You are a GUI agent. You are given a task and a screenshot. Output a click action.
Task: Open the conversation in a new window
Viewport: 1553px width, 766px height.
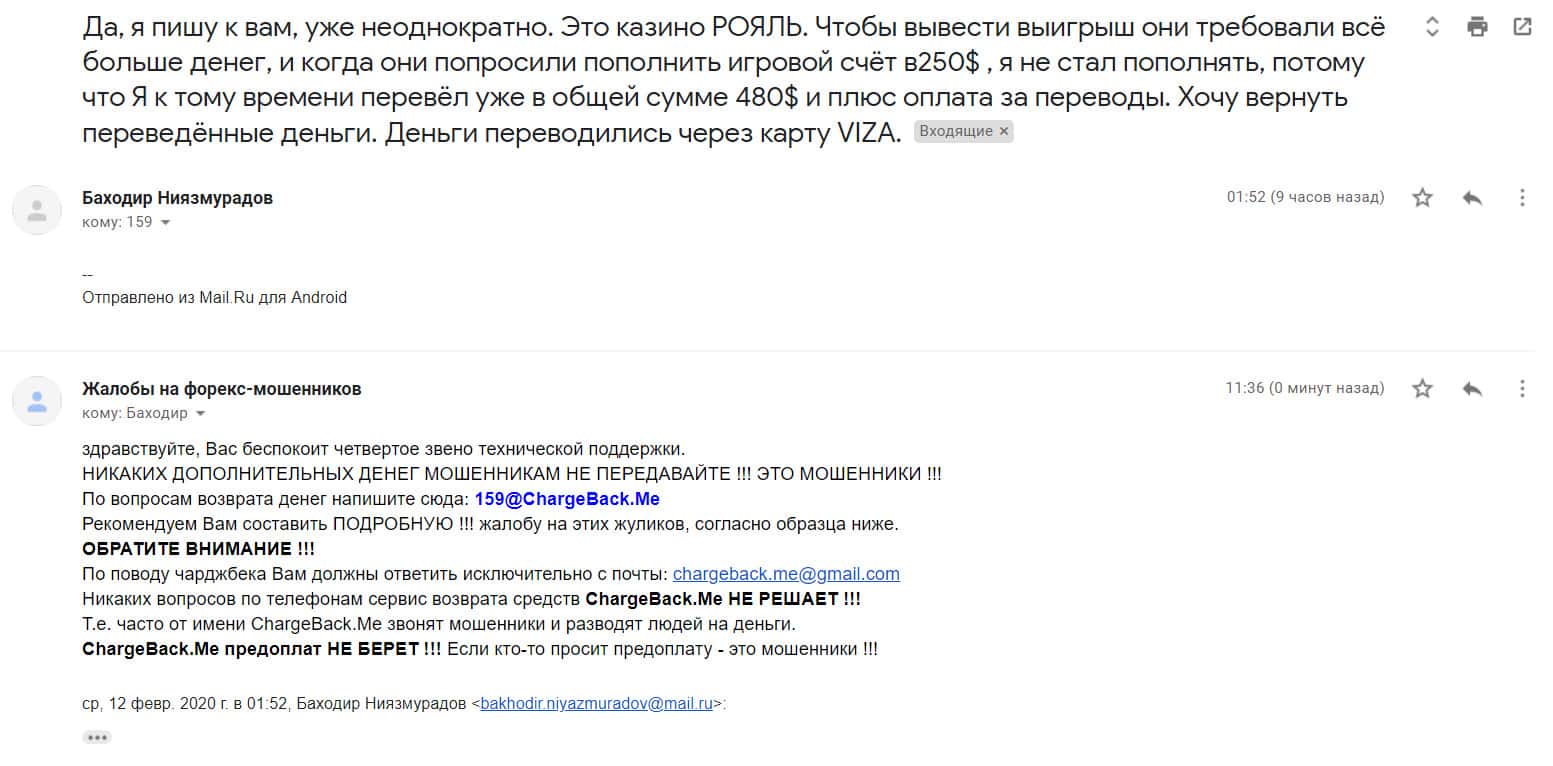click(1522, 27)
